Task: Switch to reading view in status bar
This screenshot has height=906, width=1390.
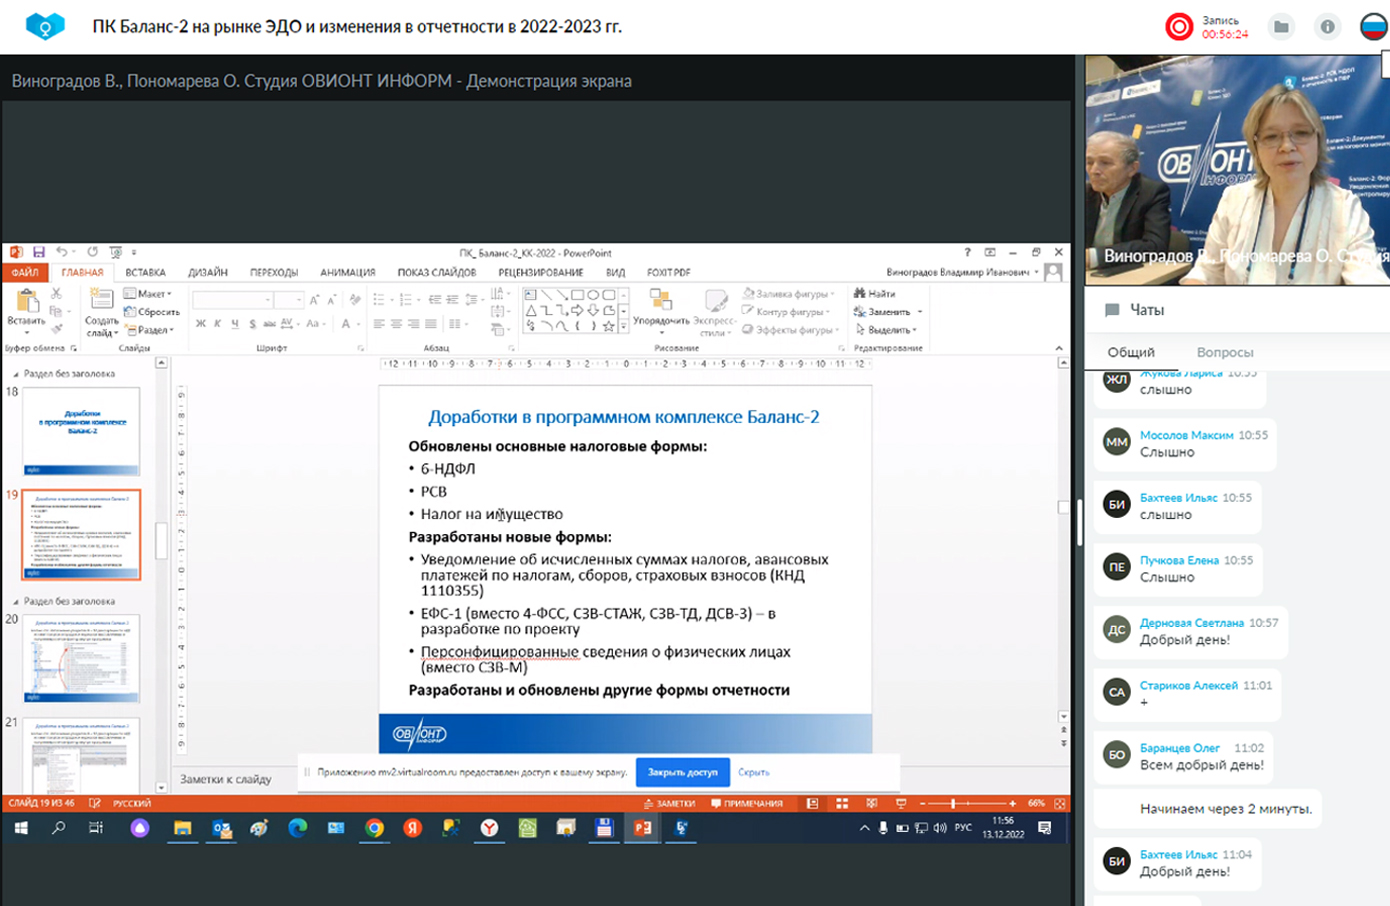Action: [872, 803]
